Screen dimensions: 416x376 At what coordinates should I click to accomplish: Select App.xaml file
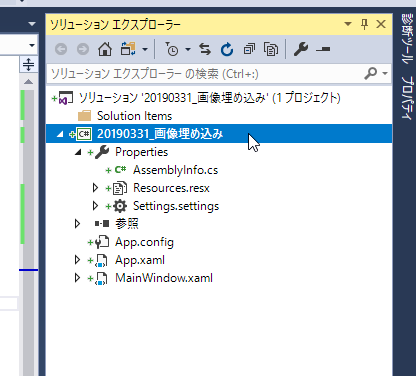pos(140,260)
